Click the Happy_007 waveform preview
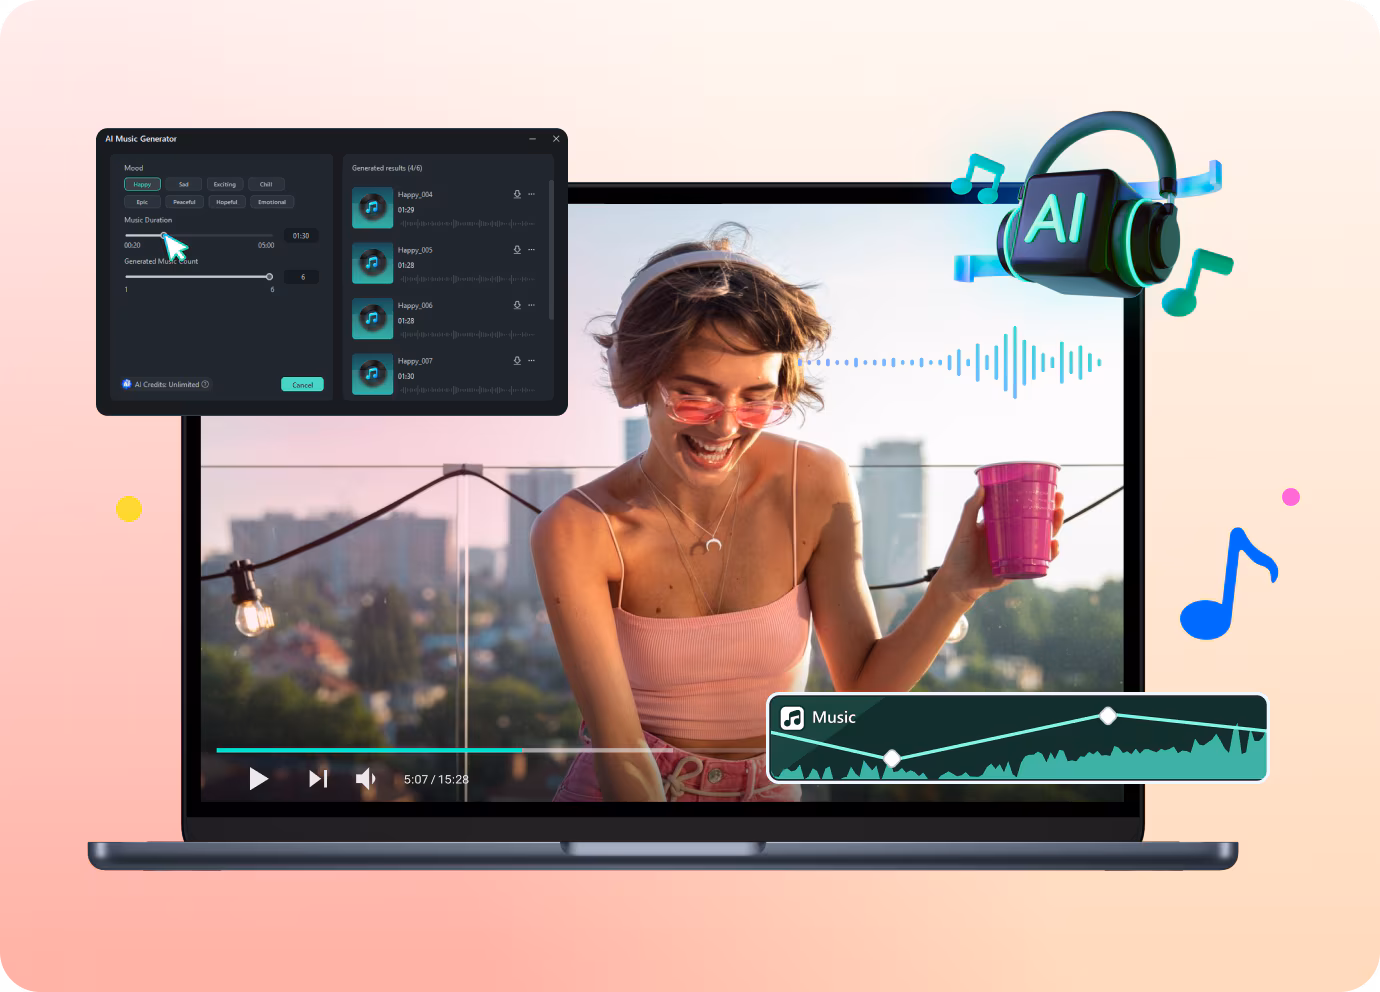This screenshot has height=992, width=1380. (x=467, y=390)
